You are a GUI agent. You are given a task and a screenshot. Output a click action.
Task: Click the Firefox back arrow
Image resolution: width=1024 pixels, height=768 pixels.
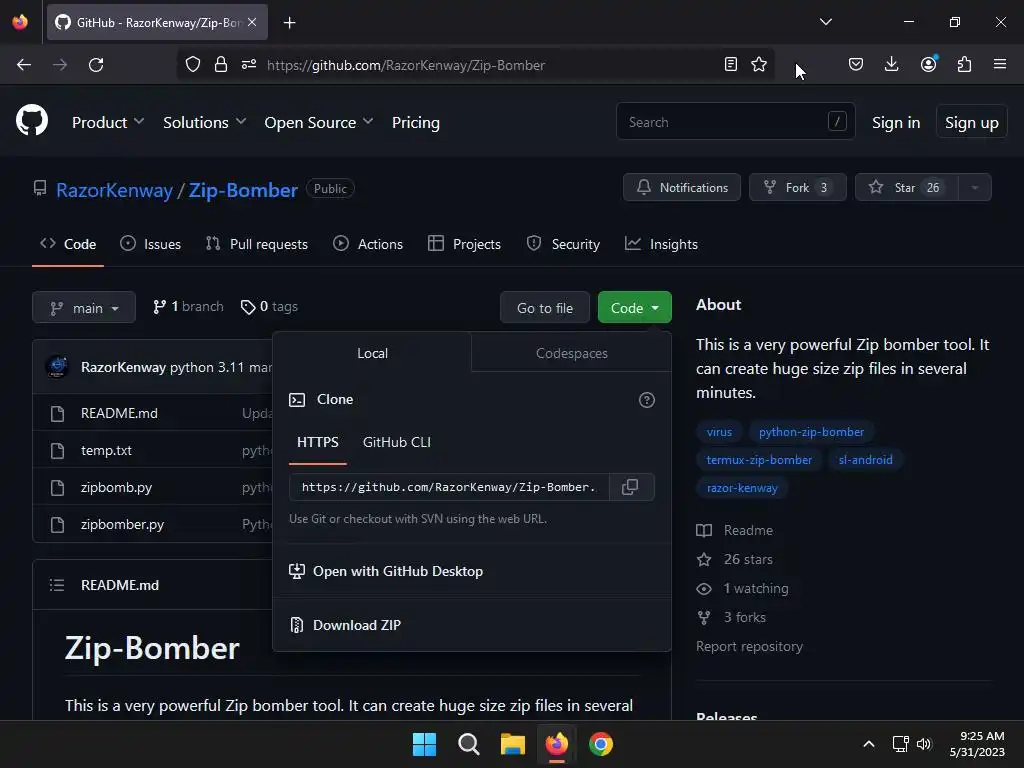pyautogui.click(x=24, y=65)
